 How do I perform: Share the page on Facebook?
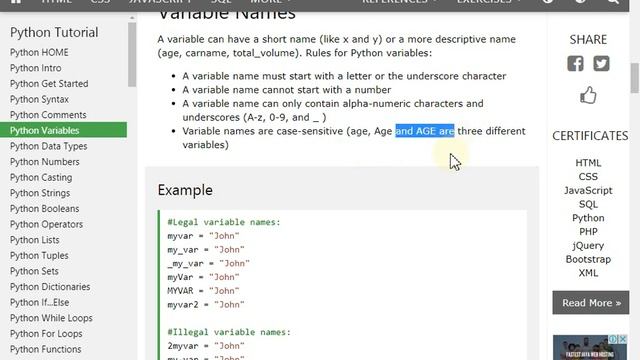[x=575, y=64]
